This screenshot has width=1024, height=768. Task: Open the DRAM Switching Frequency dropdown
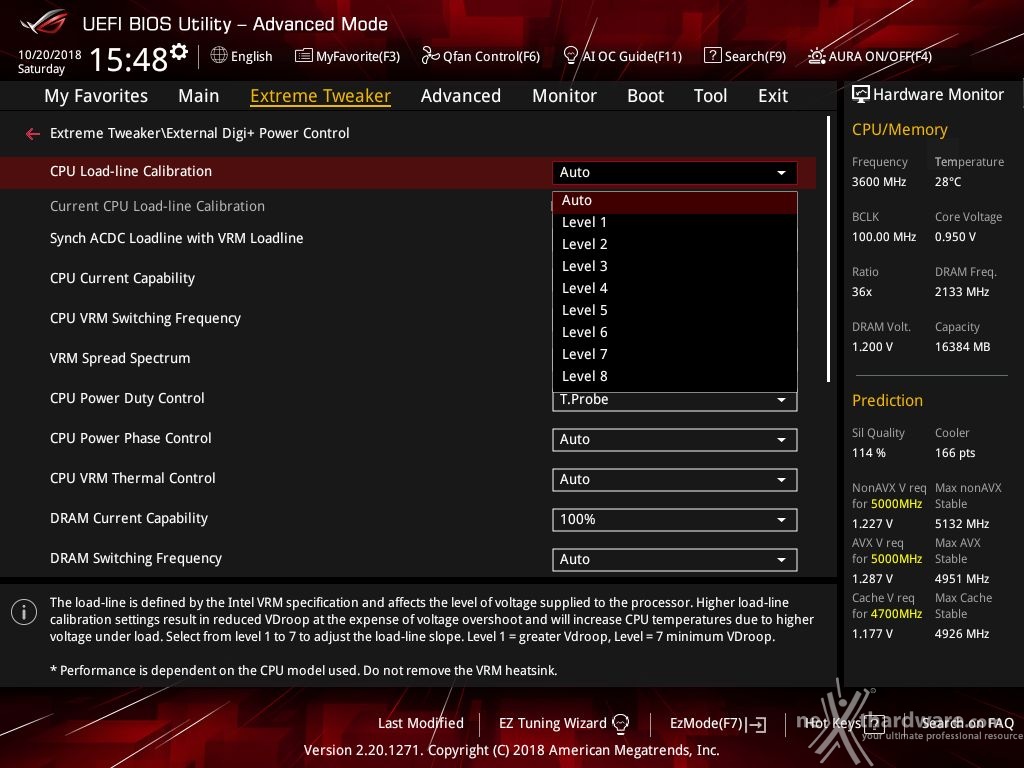[x=675, y=560]
